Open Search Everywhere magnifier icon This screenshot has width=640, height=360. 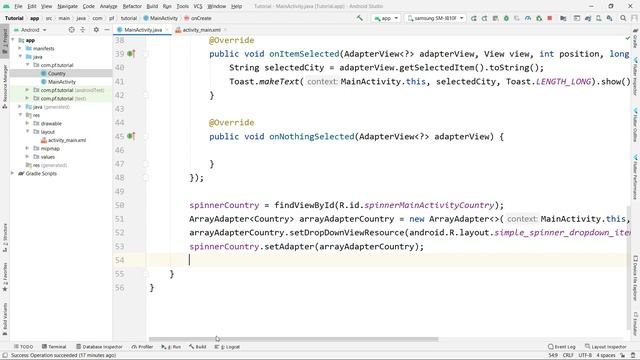(623, 18)
